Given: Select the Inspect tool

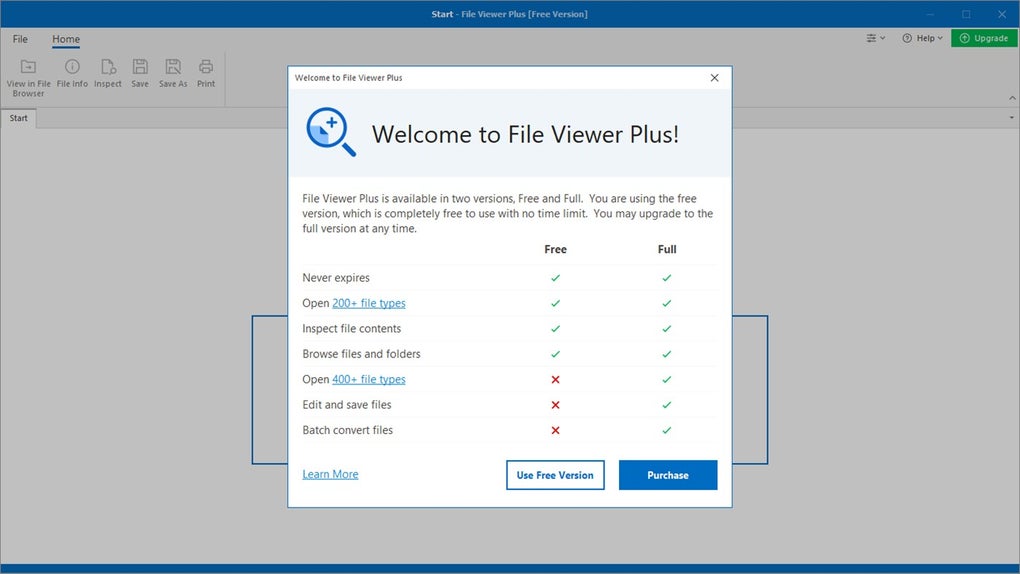Looking at the screenshot, I should (x=108, y=74).
